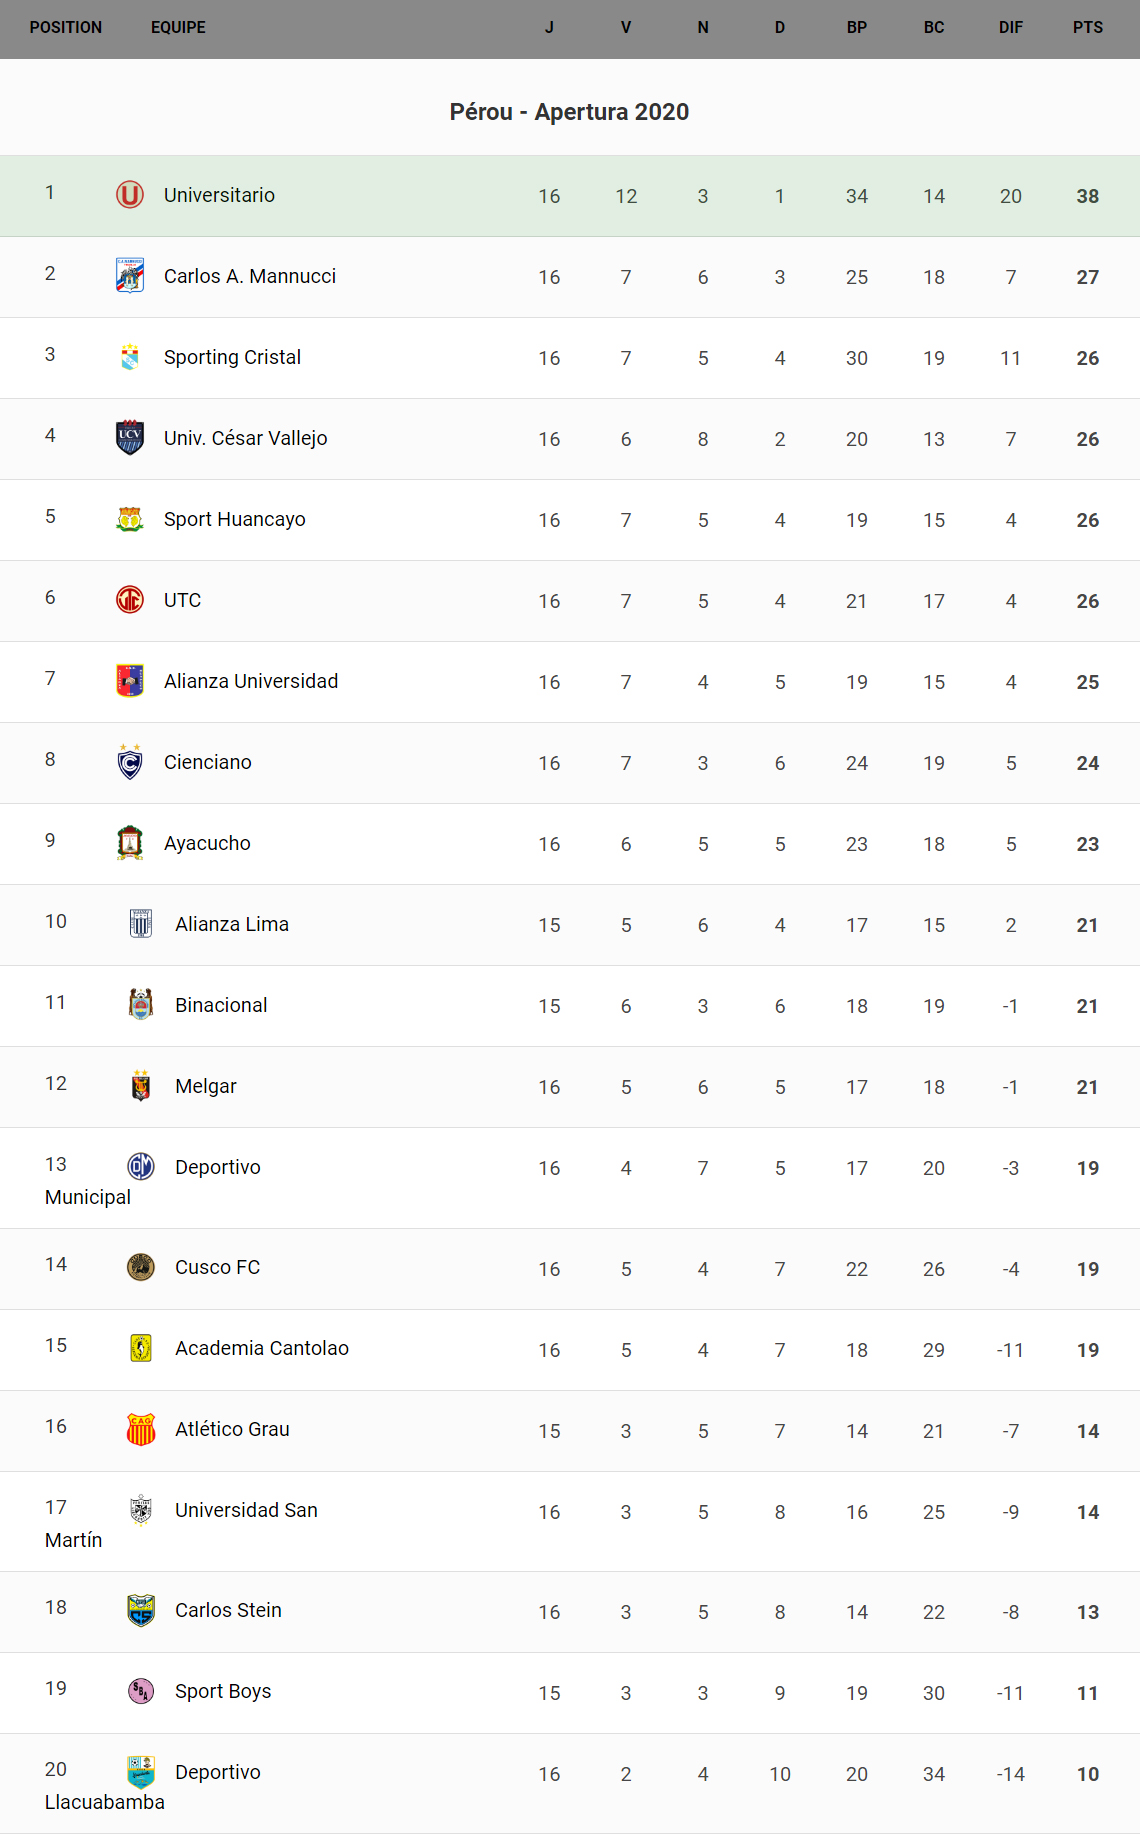Screen dimensions: 1140x1840
Task: Click the Cusco FC round crest
Action: (141, 1267)
